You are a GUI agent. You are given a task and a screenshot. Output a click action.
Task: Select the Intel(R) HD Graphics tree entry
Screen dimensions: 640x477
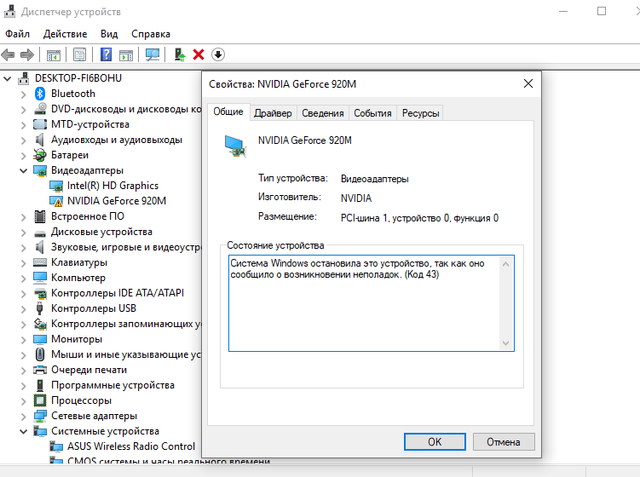[113, 186]
